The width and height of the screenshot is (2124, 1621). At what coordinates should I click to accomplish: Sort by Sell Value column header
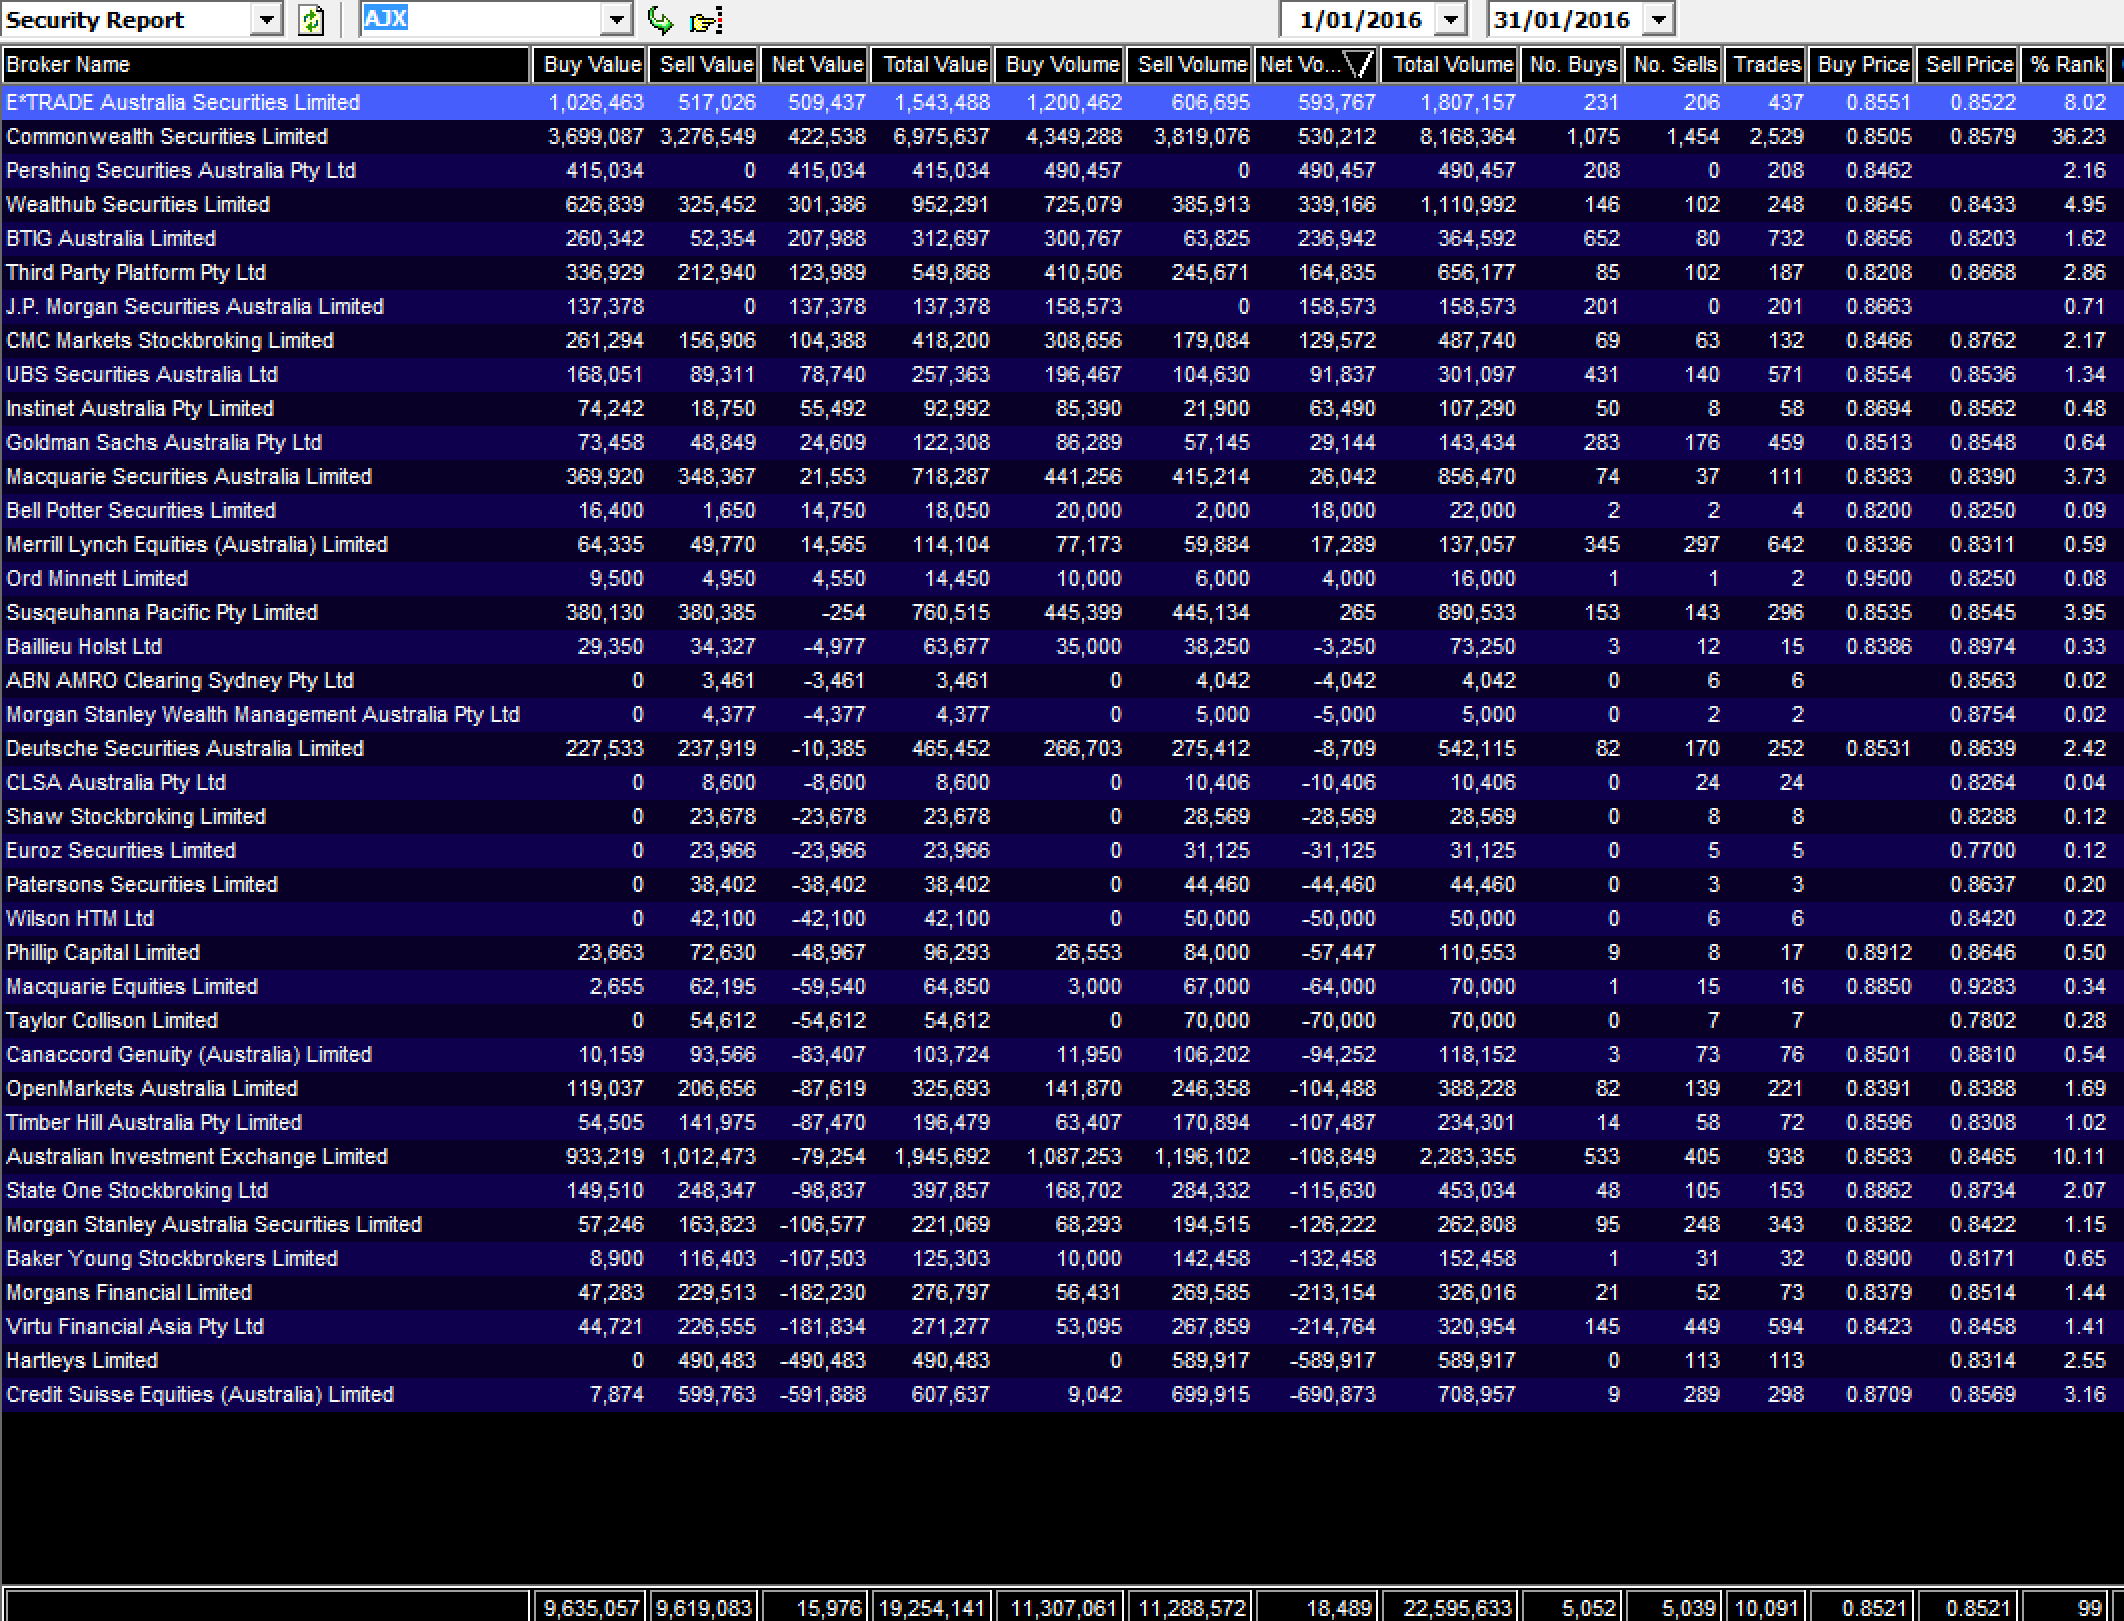[x=704, y=65]
